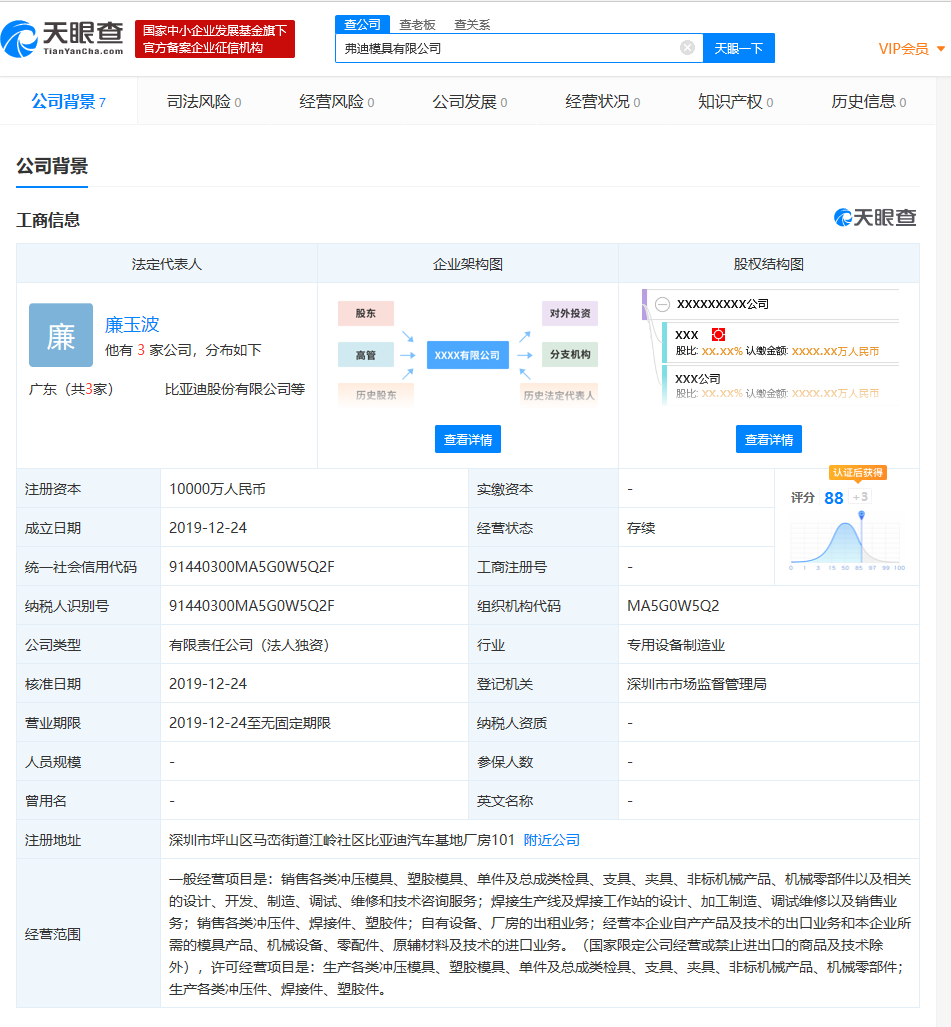Image resolution: width=951 pixels, height=1027 pixels.
Task: Select the 历史信息 navigation tab
Action: (x=868, y=102)
